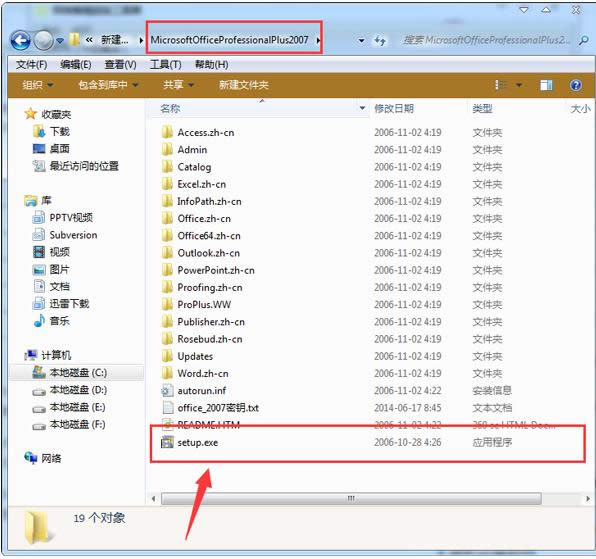Click the Forward navigation arrow button

[x=43, y=40]
